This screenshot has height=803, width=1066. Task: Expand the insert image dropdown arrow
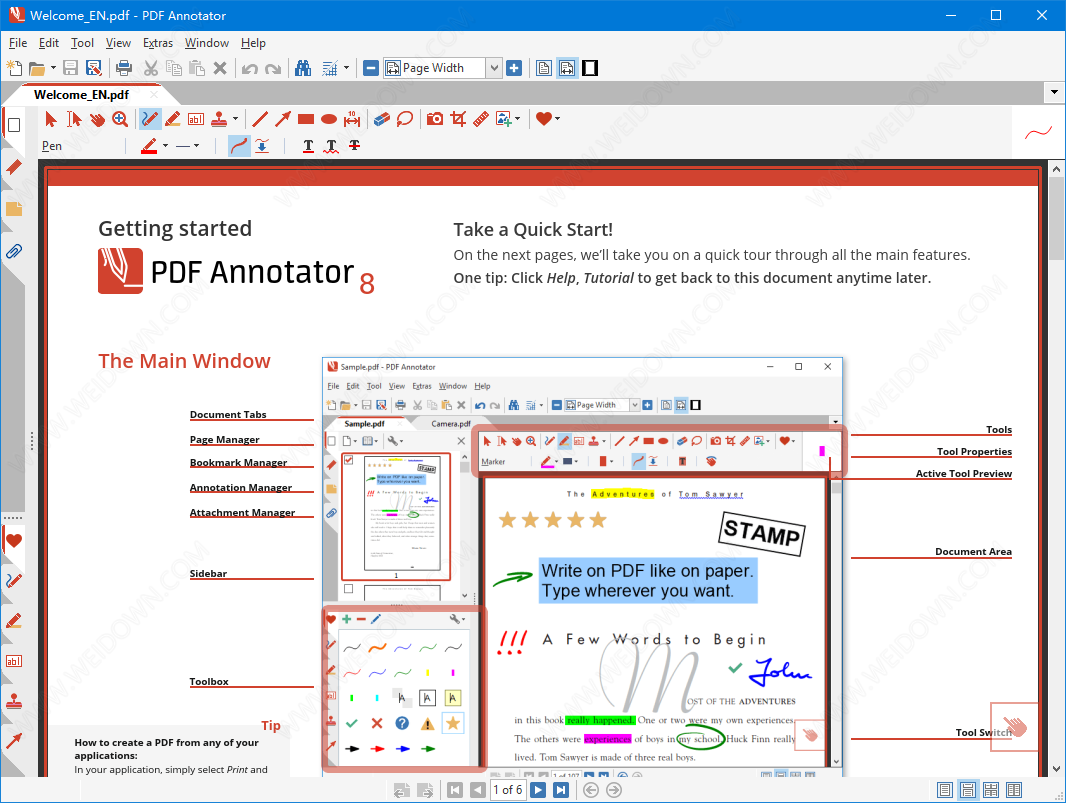tap(517, 119)
